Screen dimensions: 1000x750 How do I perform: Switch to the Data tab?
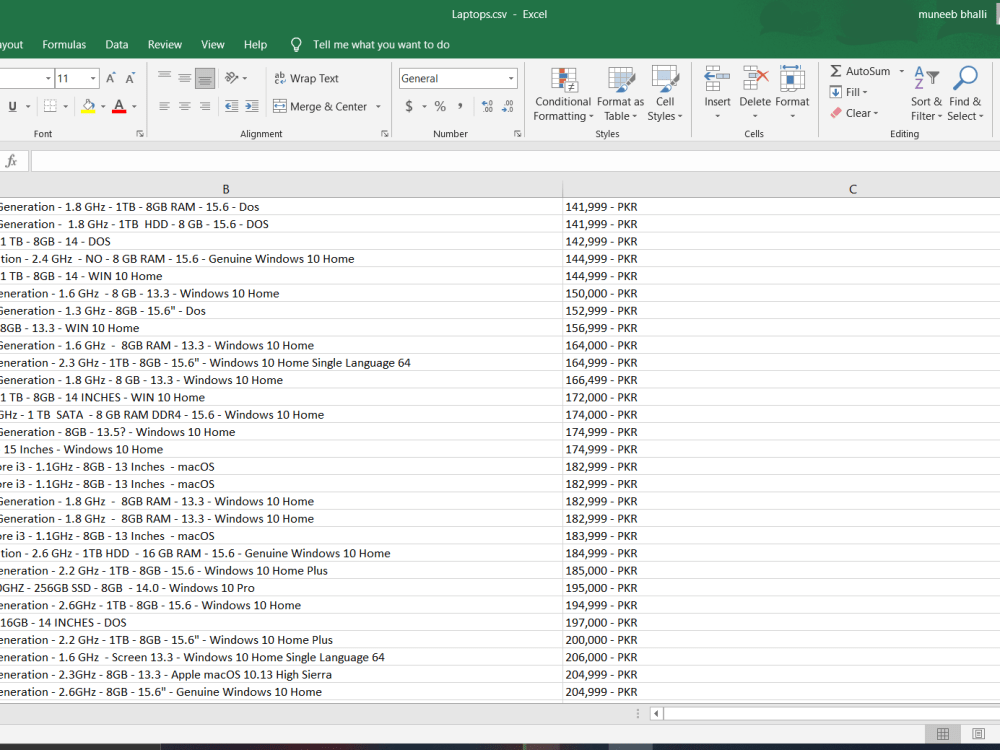117,45
